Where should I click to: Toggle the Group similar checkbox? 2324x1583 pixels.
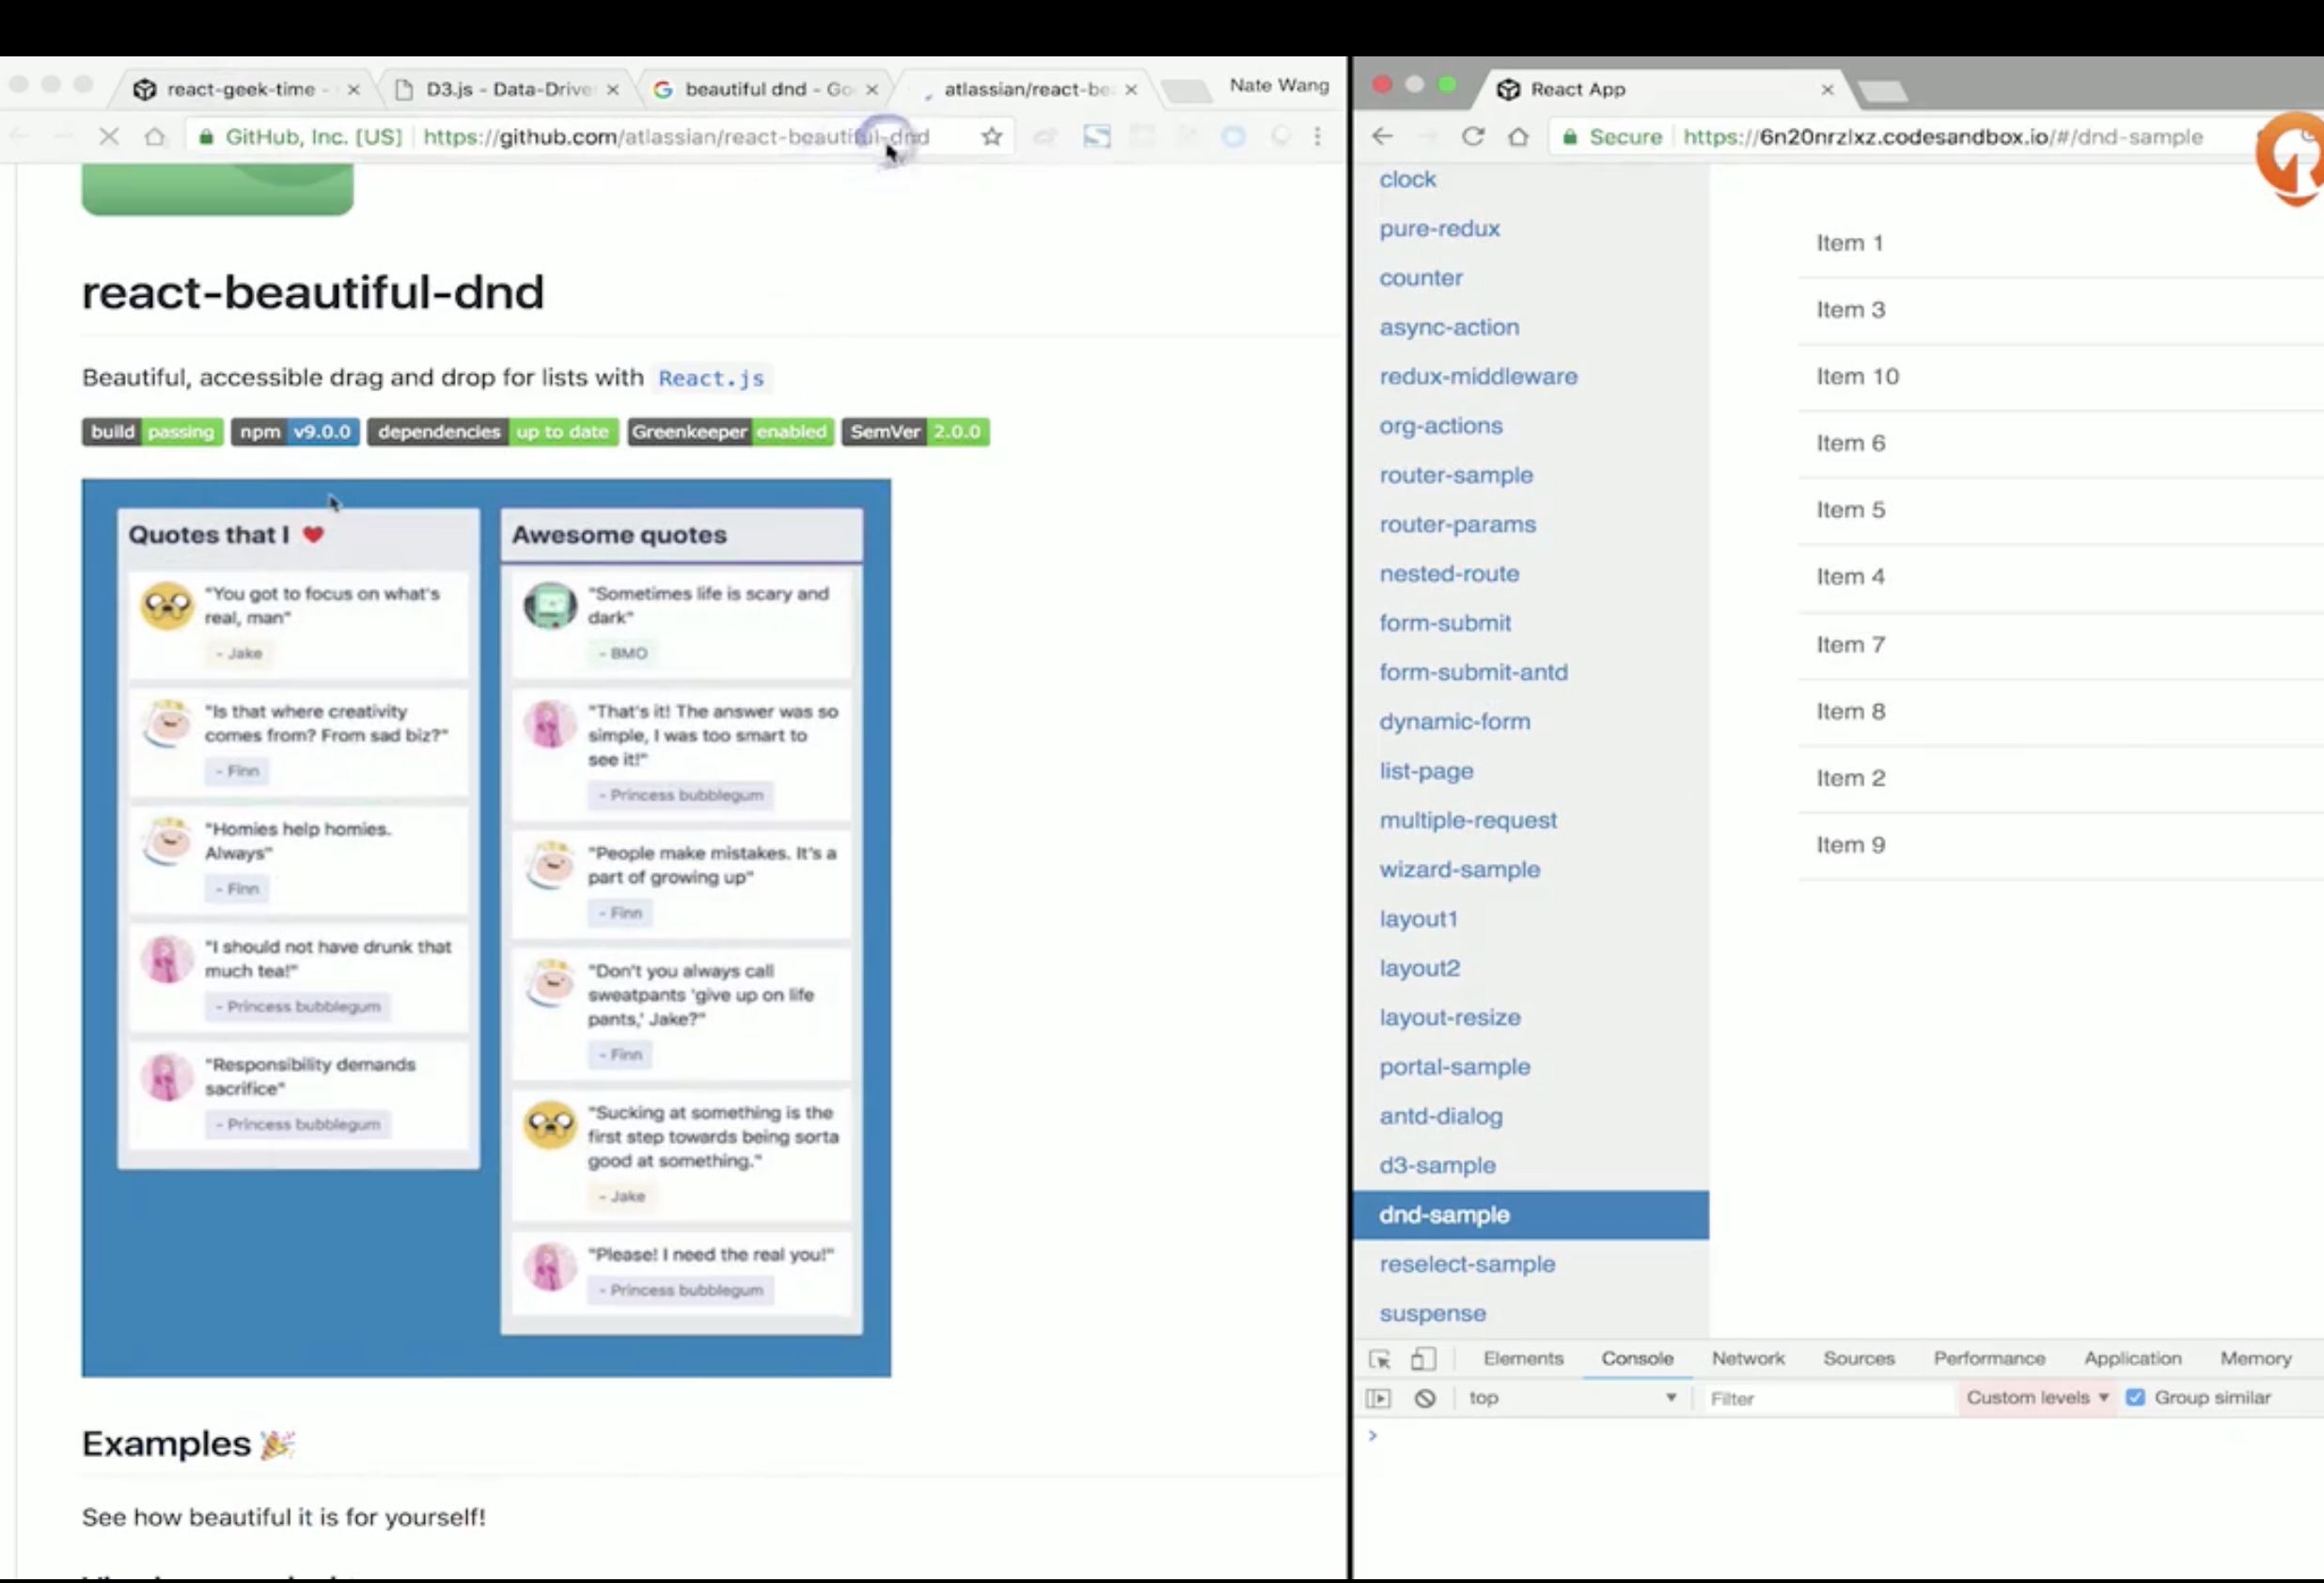click(2135, 1397)
